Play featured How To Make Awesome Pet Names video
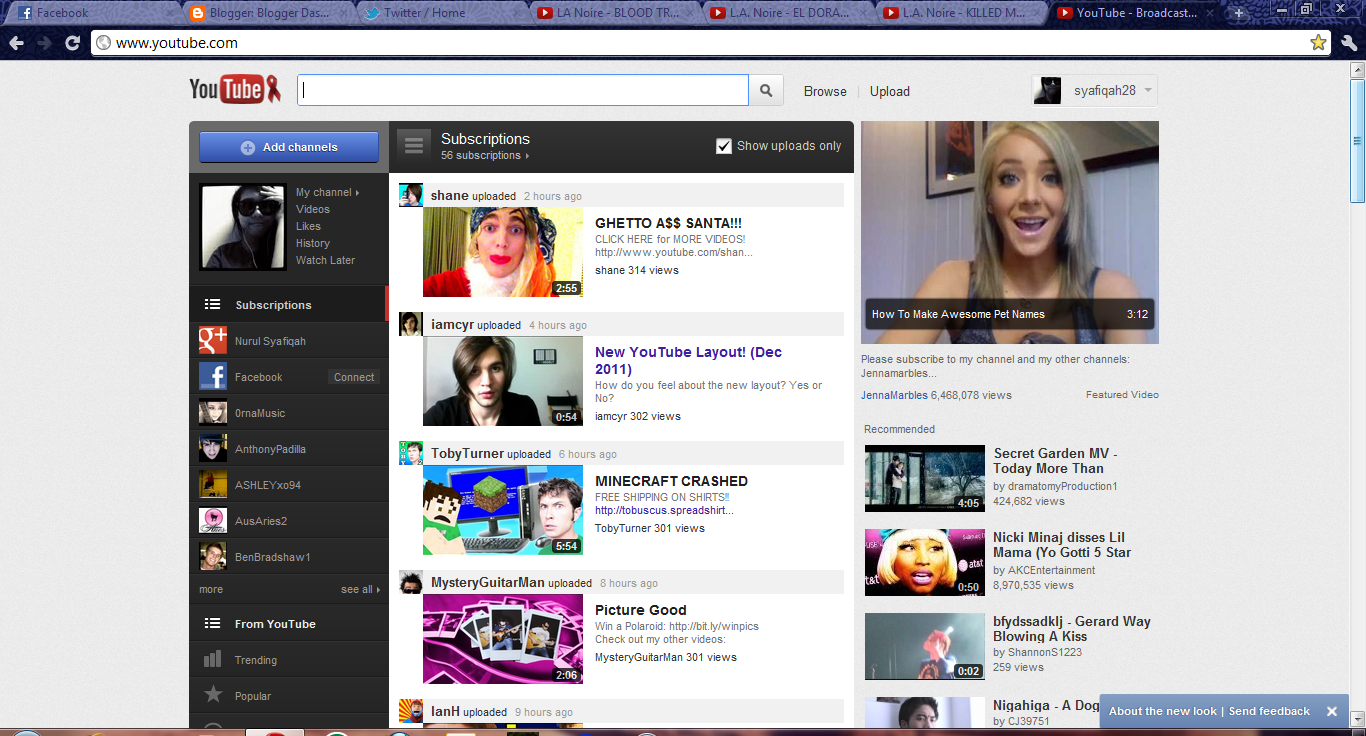Screen dimensions: 1366x736 [1010, 232]
